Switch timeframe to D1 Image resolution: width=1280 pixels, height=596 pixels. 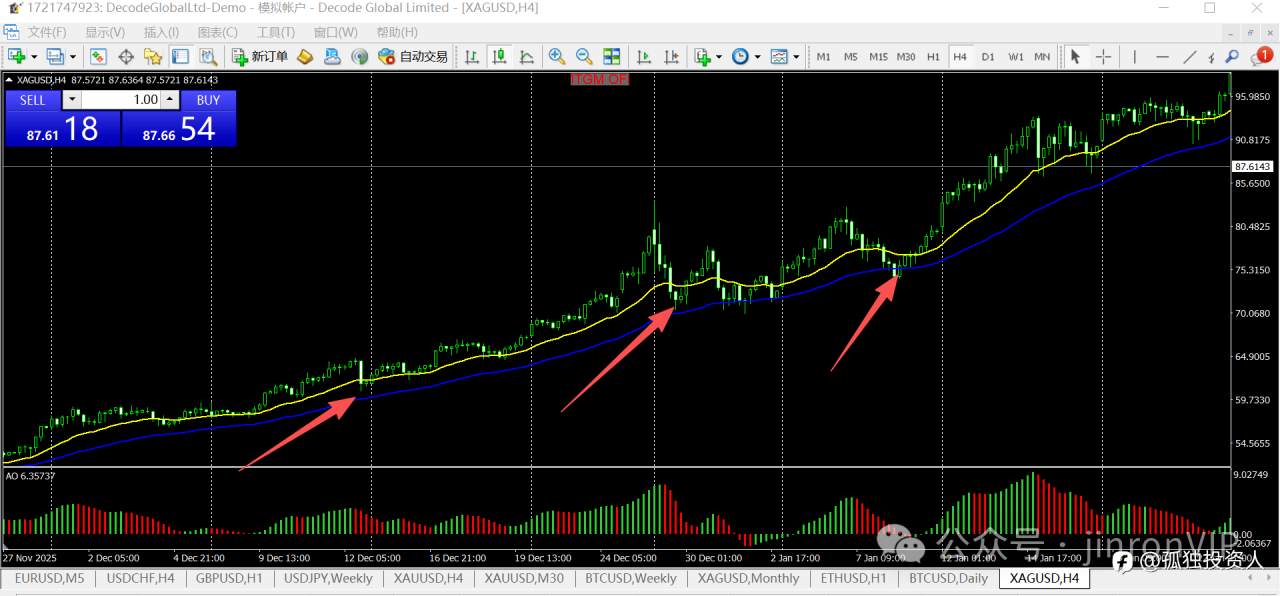988,57
